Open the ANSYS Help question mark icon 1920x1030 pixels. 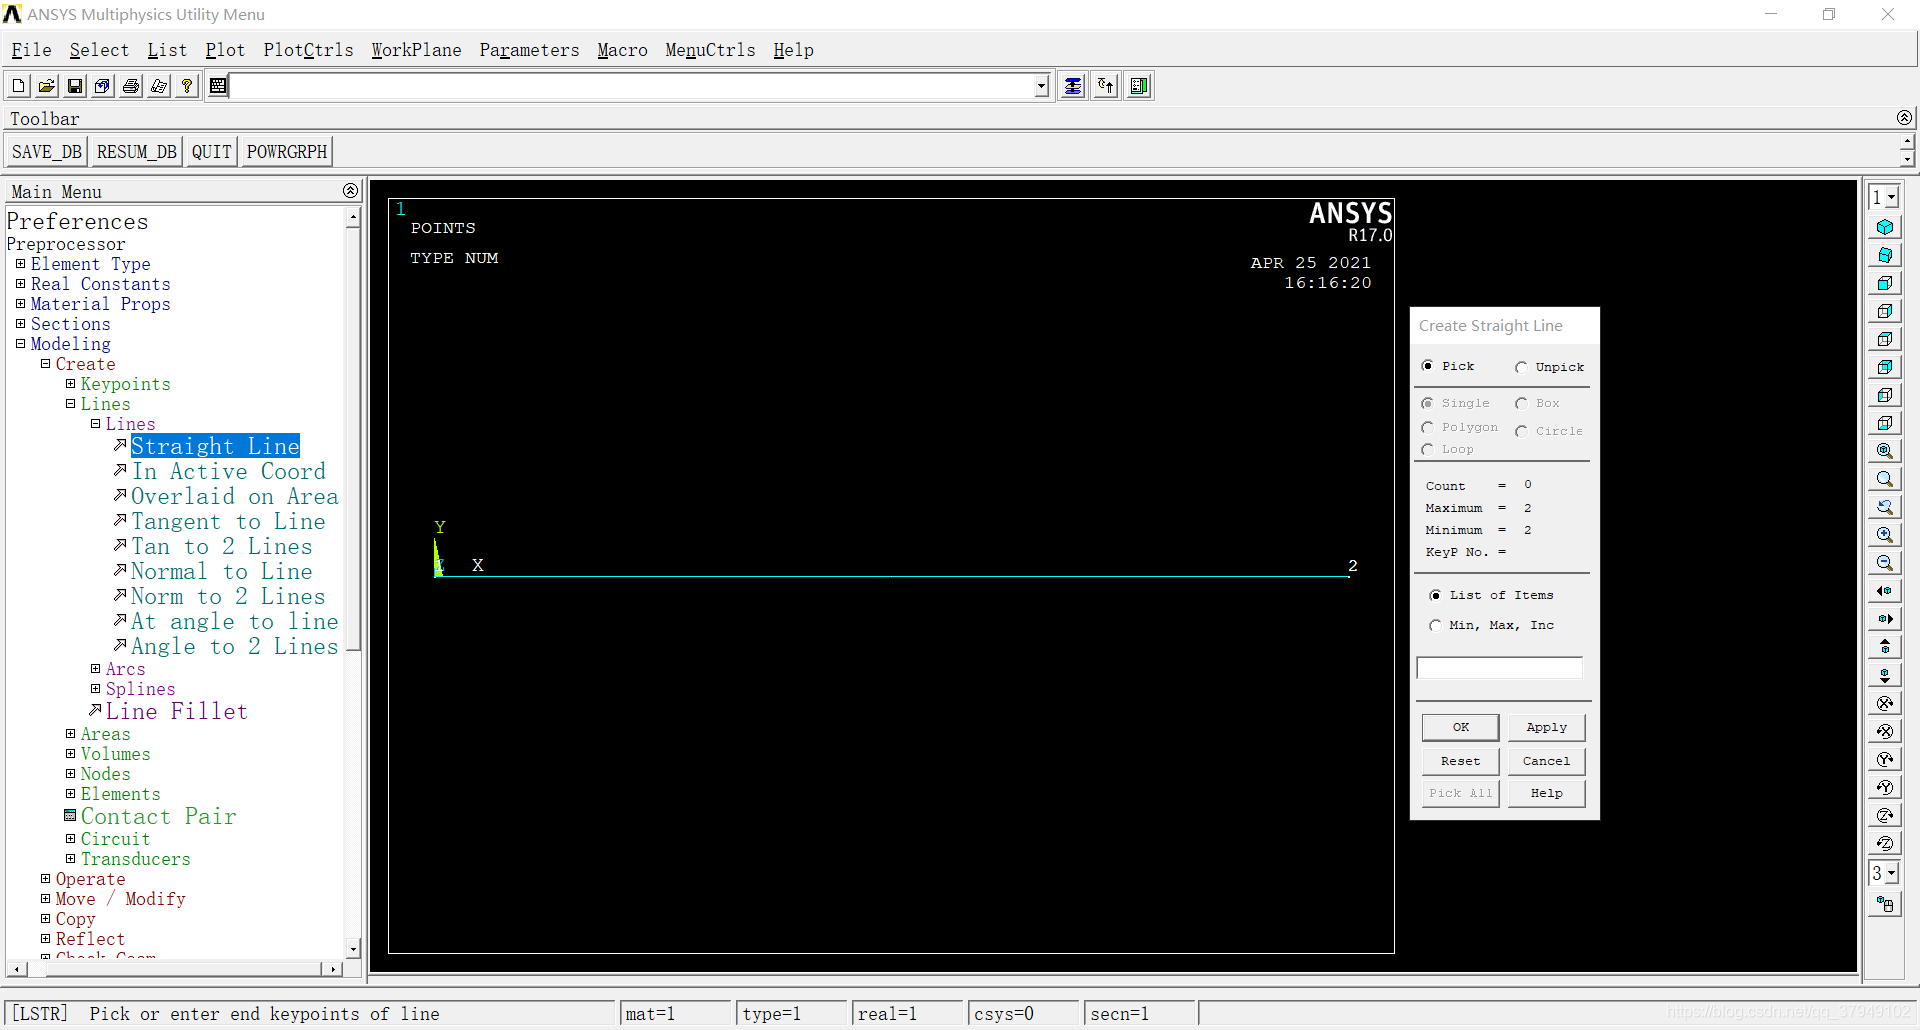[187, 86]
